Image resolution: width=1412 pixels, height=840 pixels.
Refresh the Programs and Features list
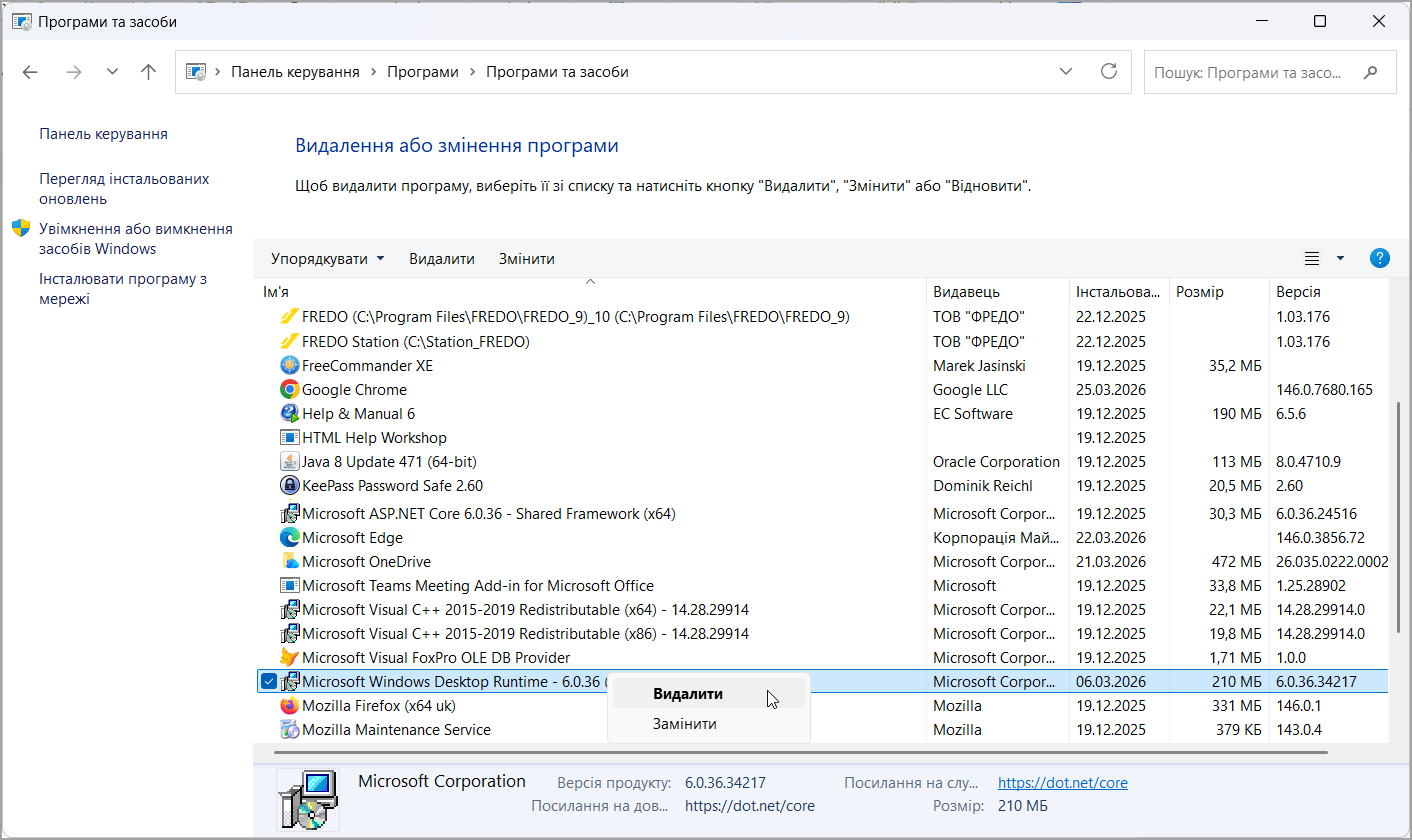[1108, 72]
